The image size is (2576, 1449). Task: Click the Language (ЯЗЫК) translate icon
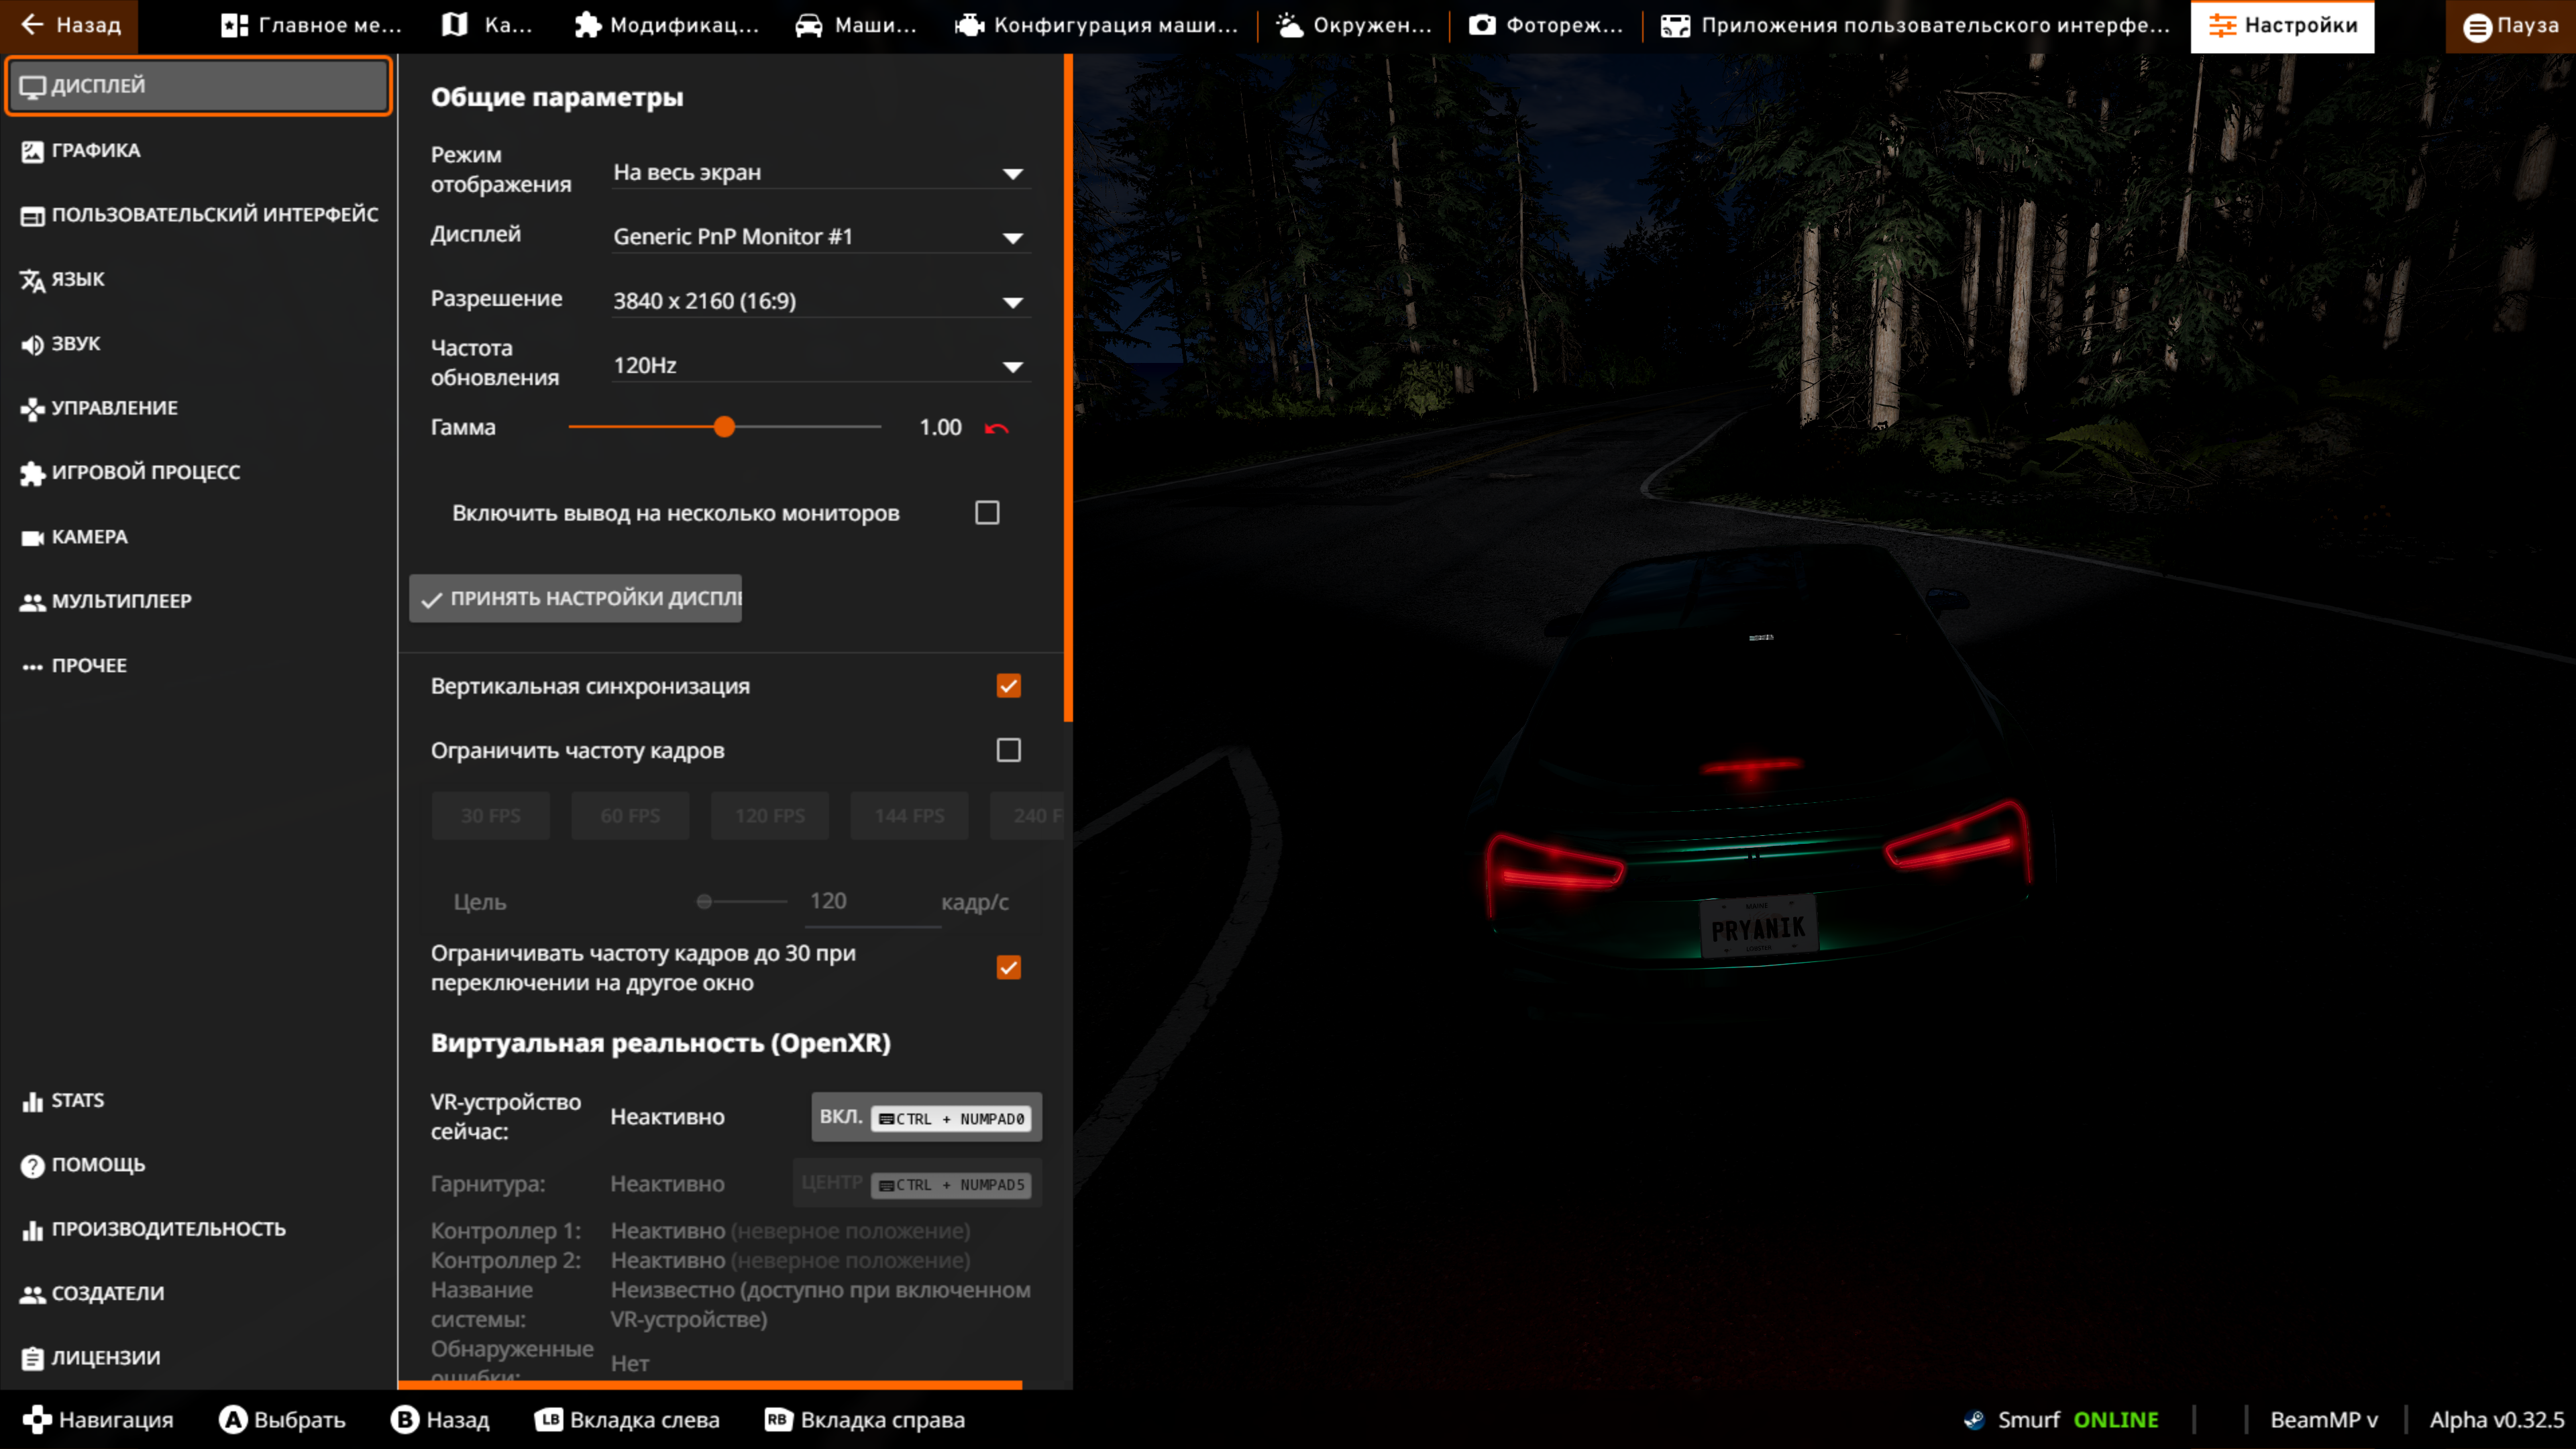pyautogui.click(x=32, y=280)
